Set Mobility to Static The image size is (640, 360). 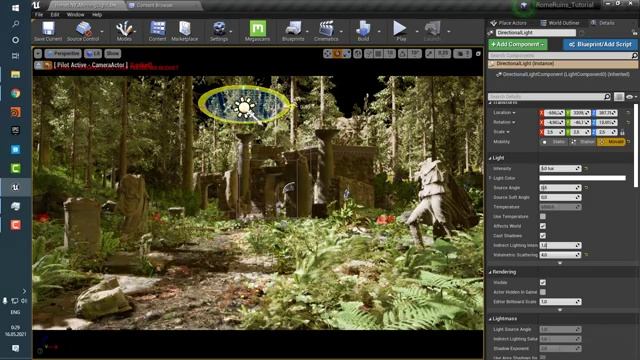click(554, 142)
